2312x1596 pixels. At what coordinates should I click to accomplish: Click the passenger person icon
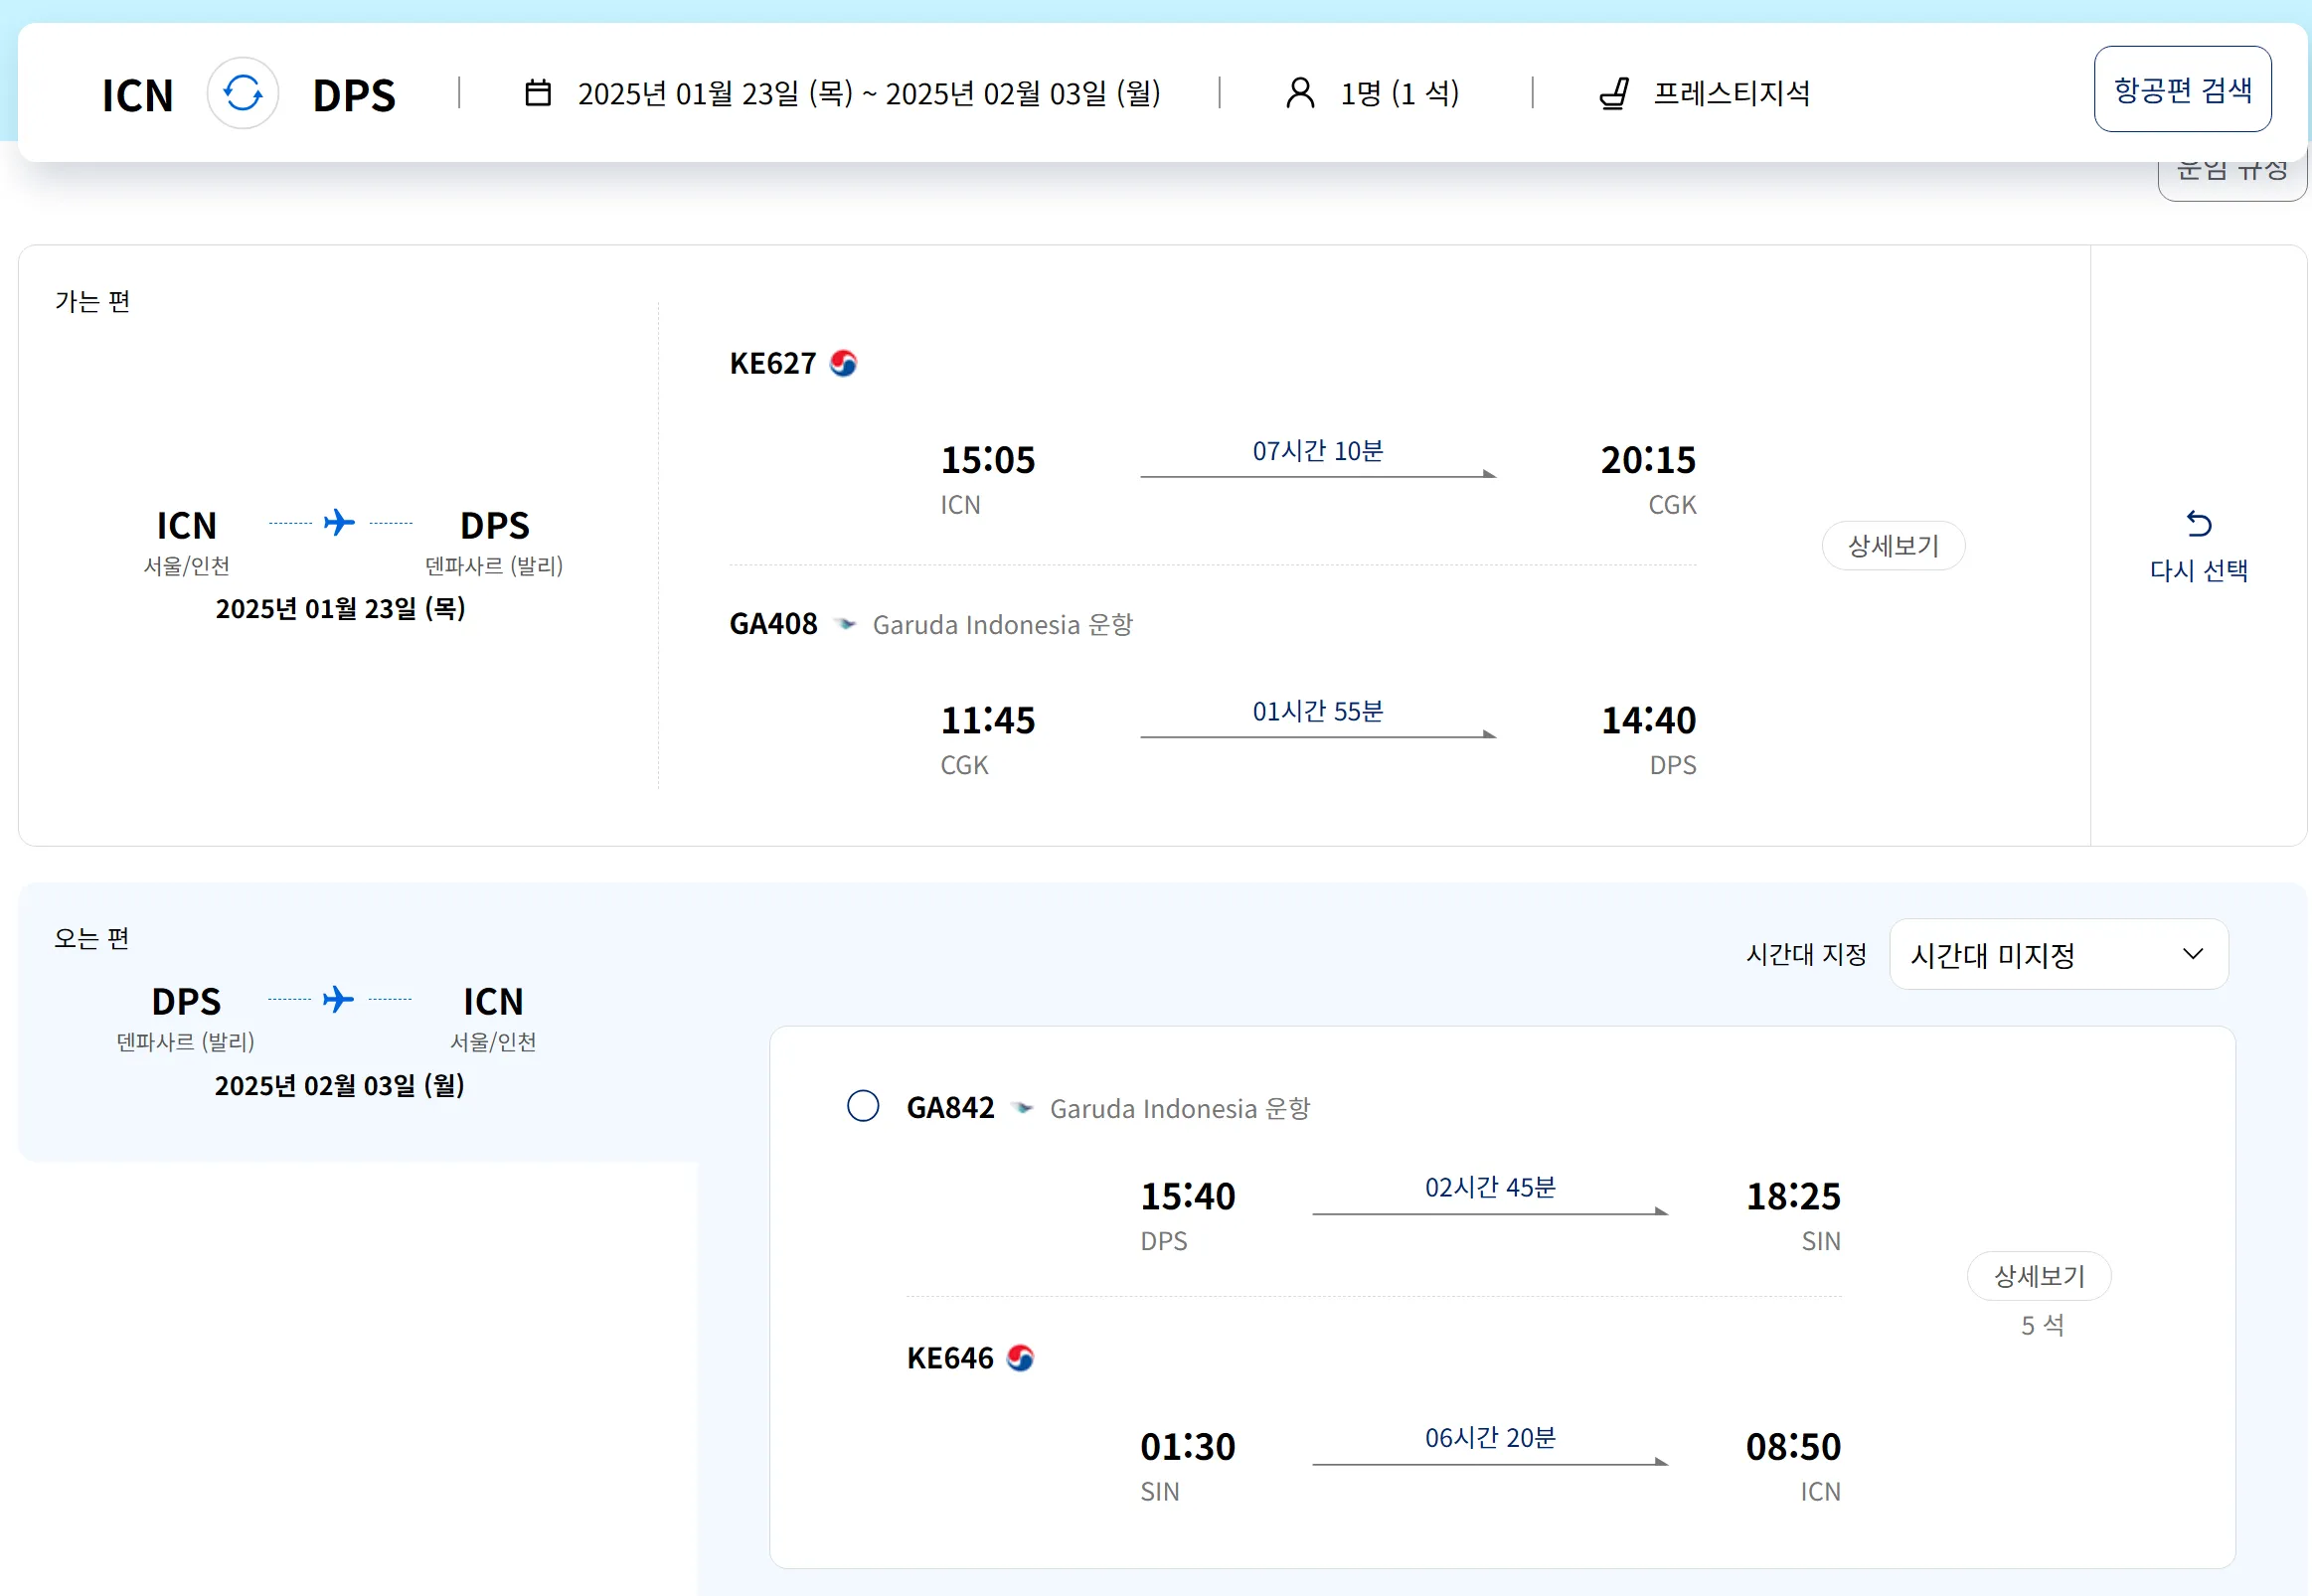[1299, 93]
